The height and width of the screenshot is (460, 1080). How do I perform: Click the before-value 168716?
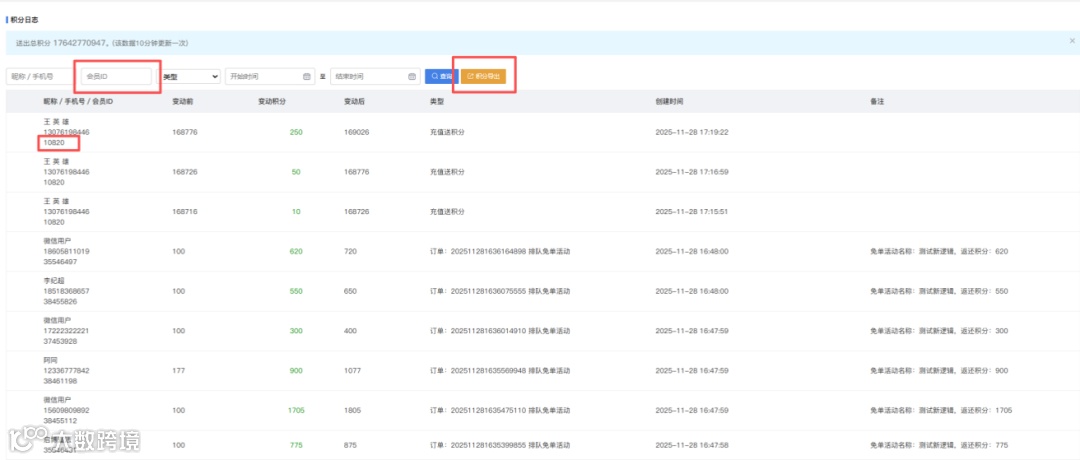tap(185, 212)
